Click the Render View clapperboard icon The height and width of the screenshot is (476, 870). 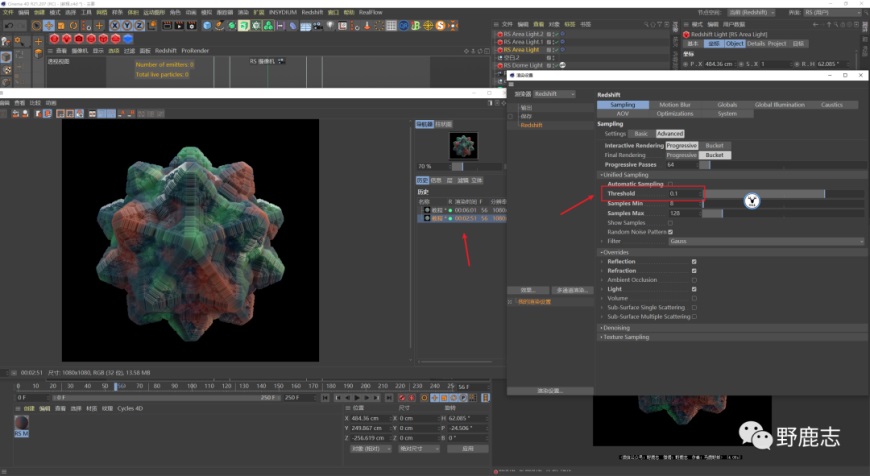(167, 26)
